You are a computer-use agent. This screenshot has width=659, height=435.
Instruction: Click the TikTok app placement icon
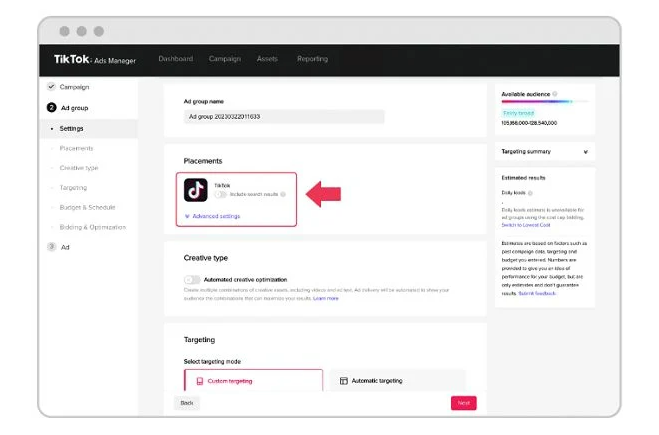[195, 190]
